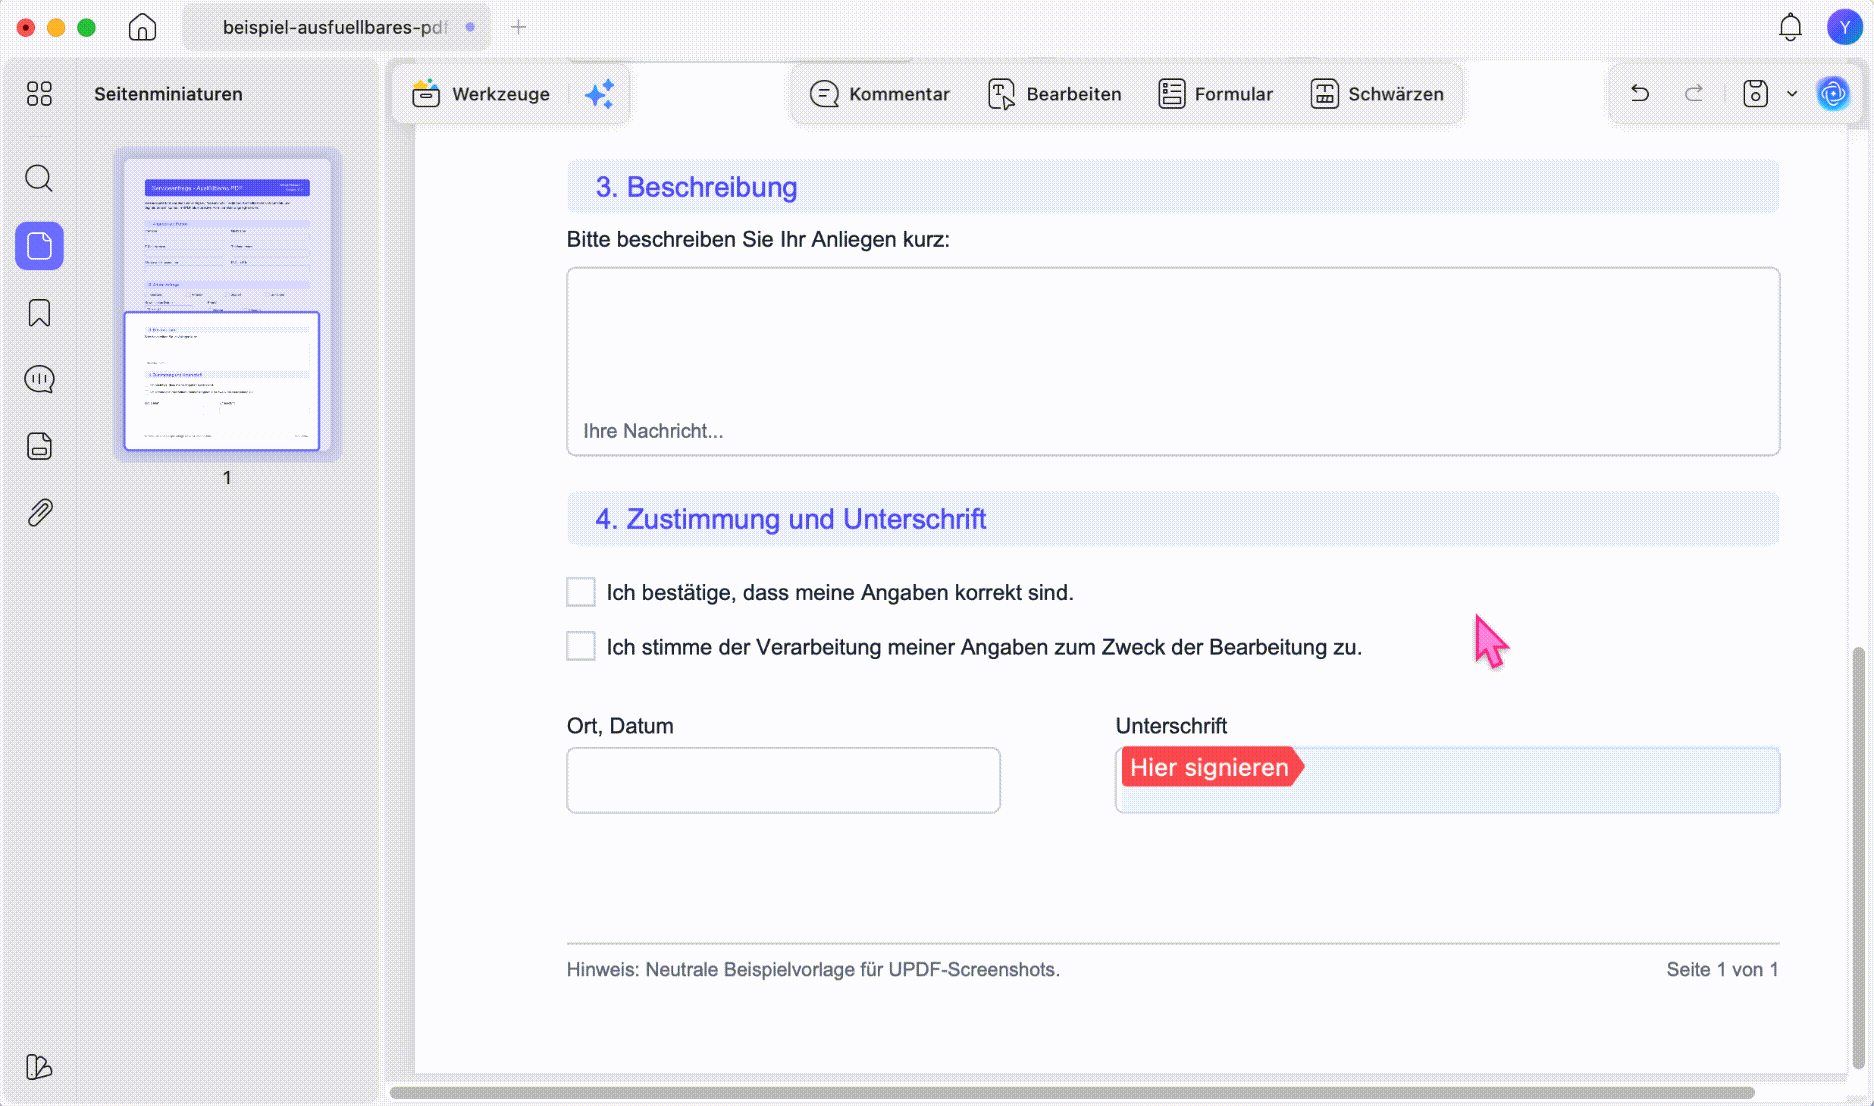This screenshot has width=1874, height=1106.
Task: Click the 'Hinweis: Neutrale Beispielvorlage' footer text
Action: (x=813, y=969)
